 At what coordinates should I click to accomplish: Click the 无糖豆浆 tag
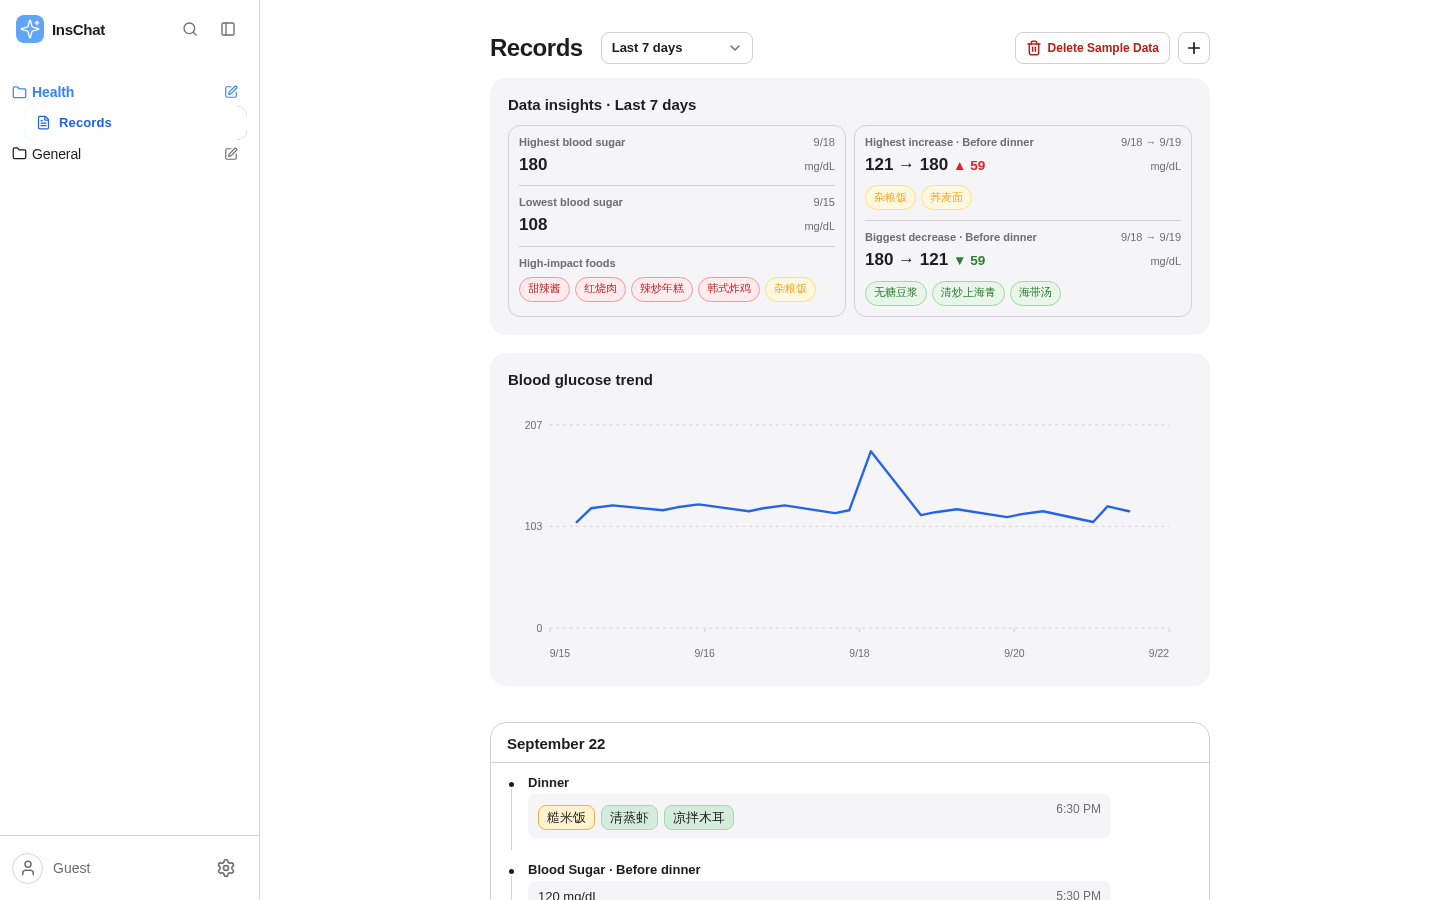(896, 293)
